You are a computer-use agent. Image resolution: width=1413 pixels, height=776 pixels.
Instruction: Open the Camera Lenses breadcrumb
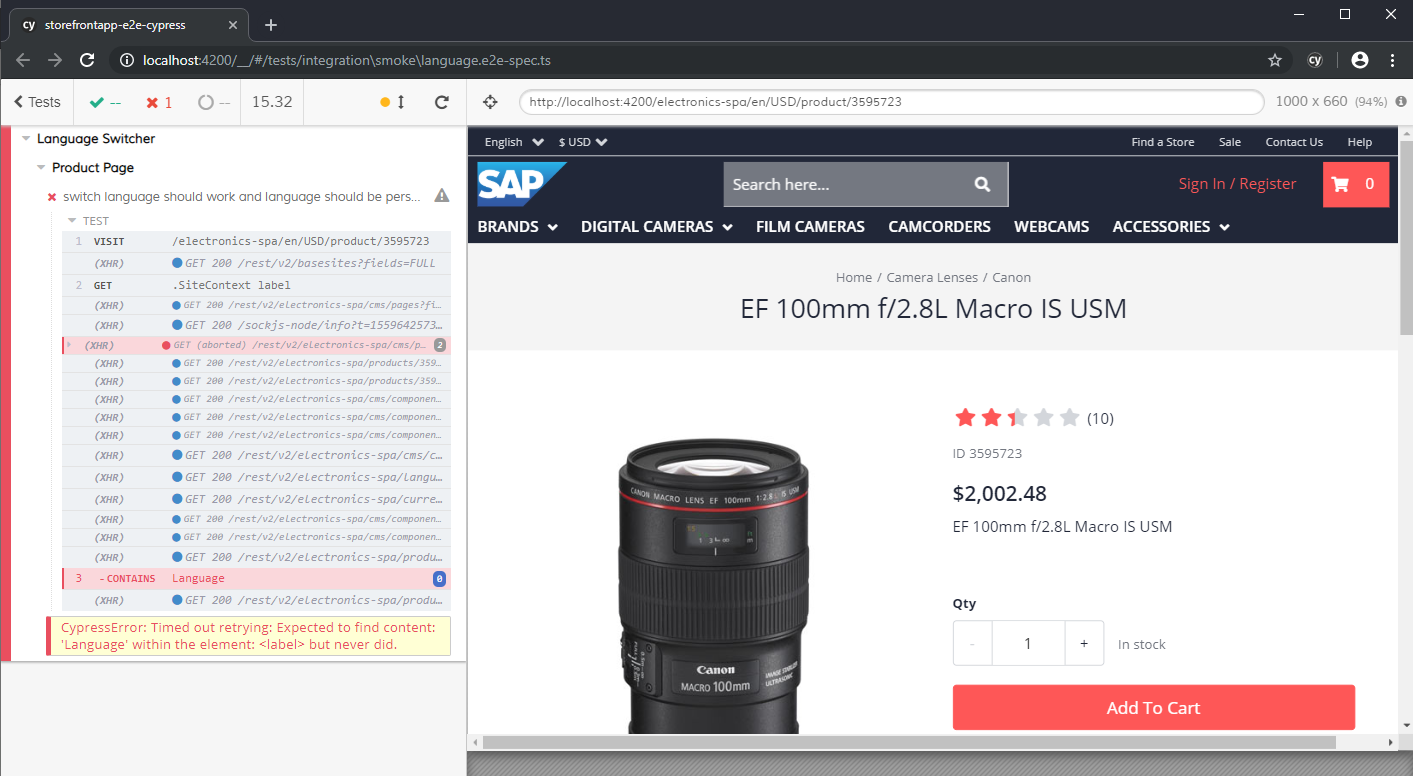tap(932, 278)
